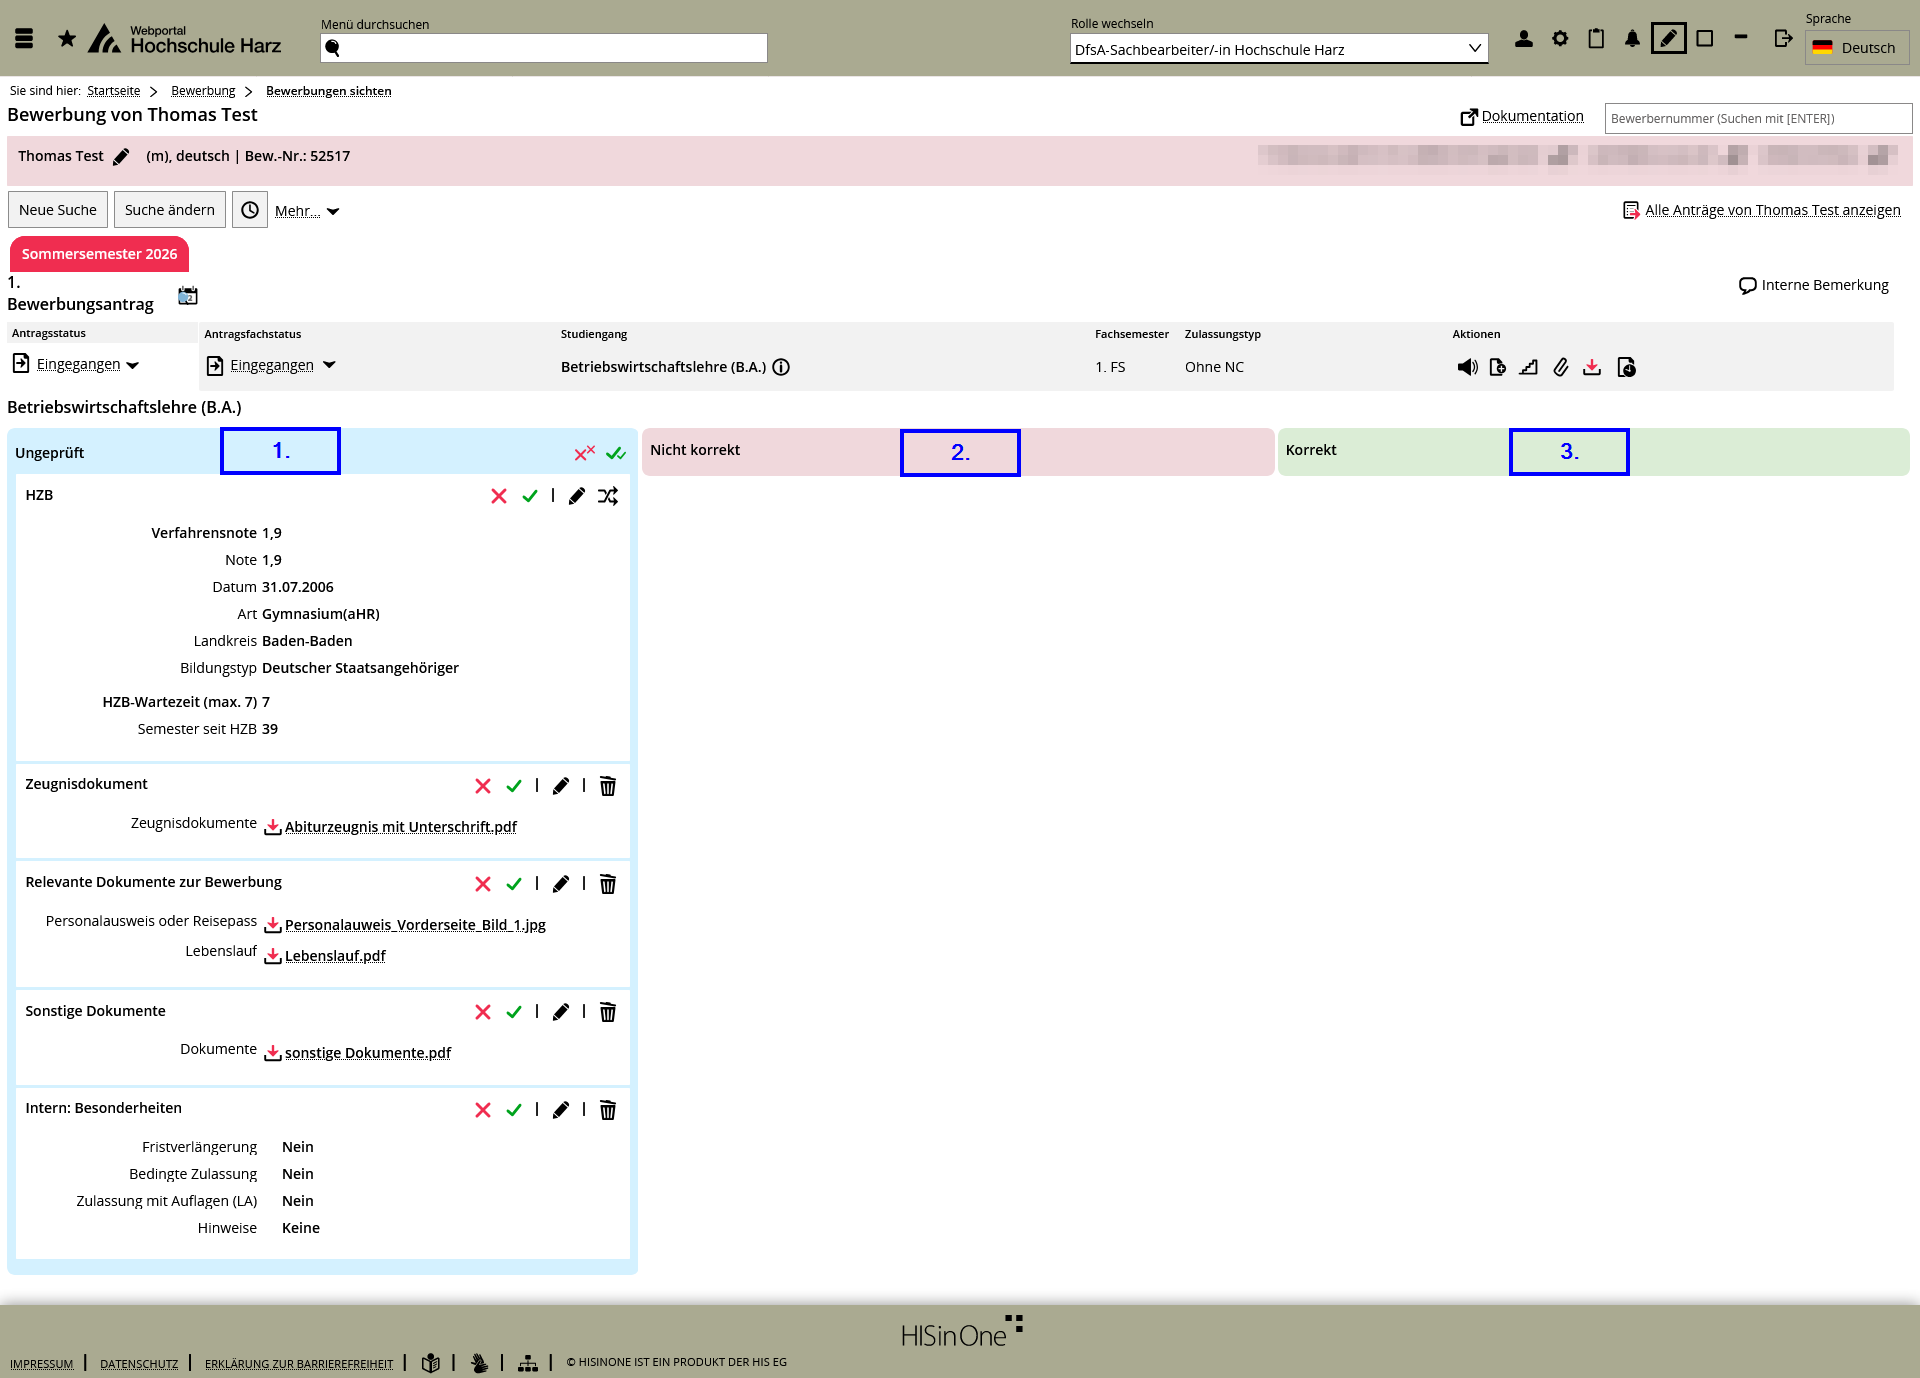The image size is (1920, 1378).
Task: Click the shuffle icon in HZB section
Action: (x=608, y=496)
